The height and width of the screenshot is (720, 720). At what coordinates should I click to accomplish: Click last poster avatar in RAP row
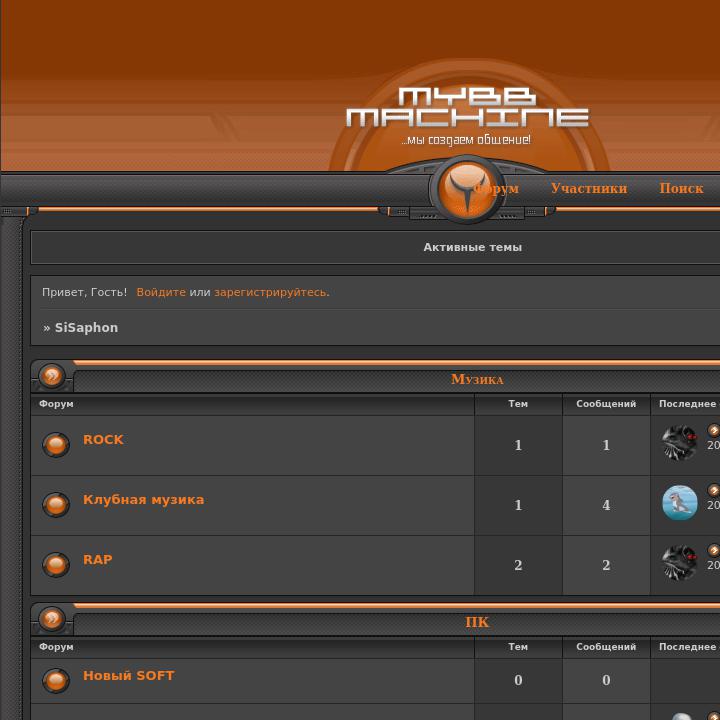[680, 563]
